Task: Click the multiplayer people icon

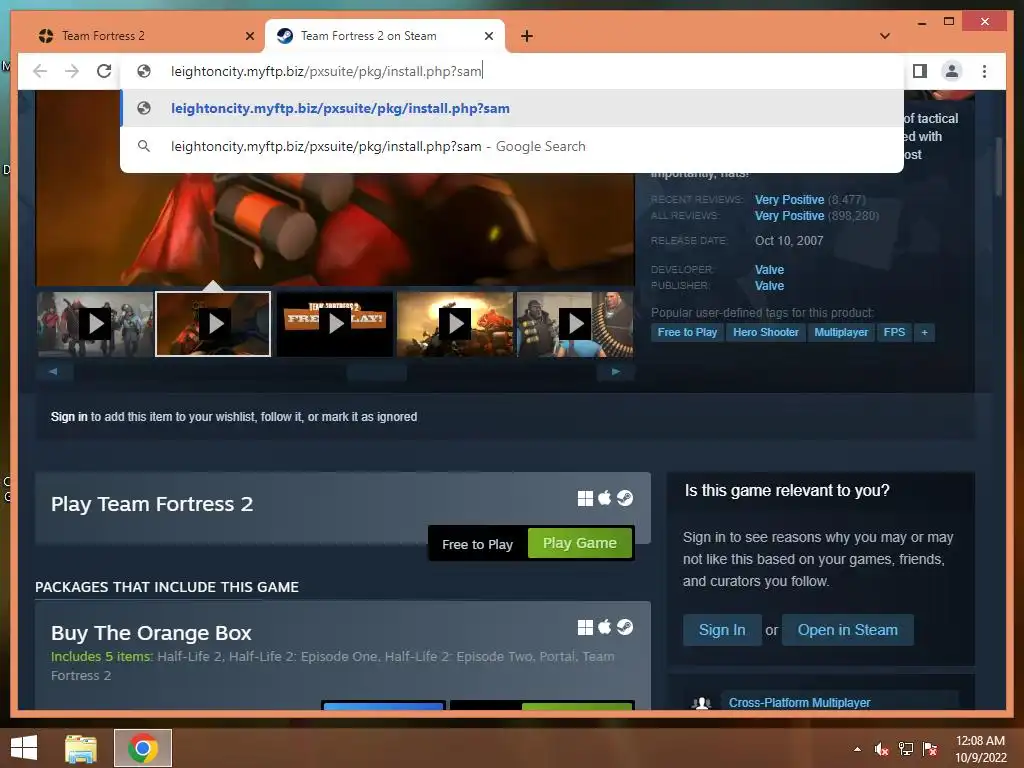Action: click(701, 703)
